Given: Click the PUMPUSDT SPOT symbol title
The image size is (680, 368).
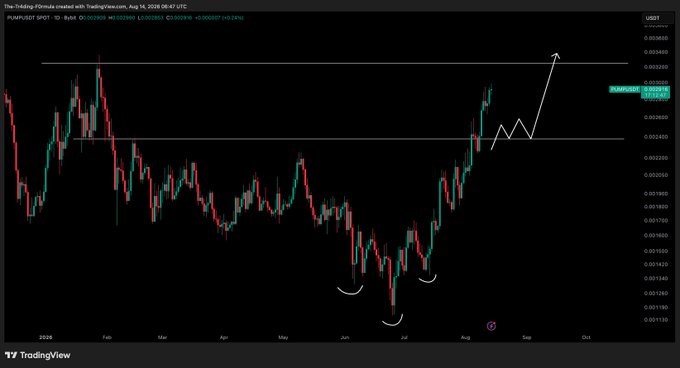Looking at the screenshot, I should point(42,18).
